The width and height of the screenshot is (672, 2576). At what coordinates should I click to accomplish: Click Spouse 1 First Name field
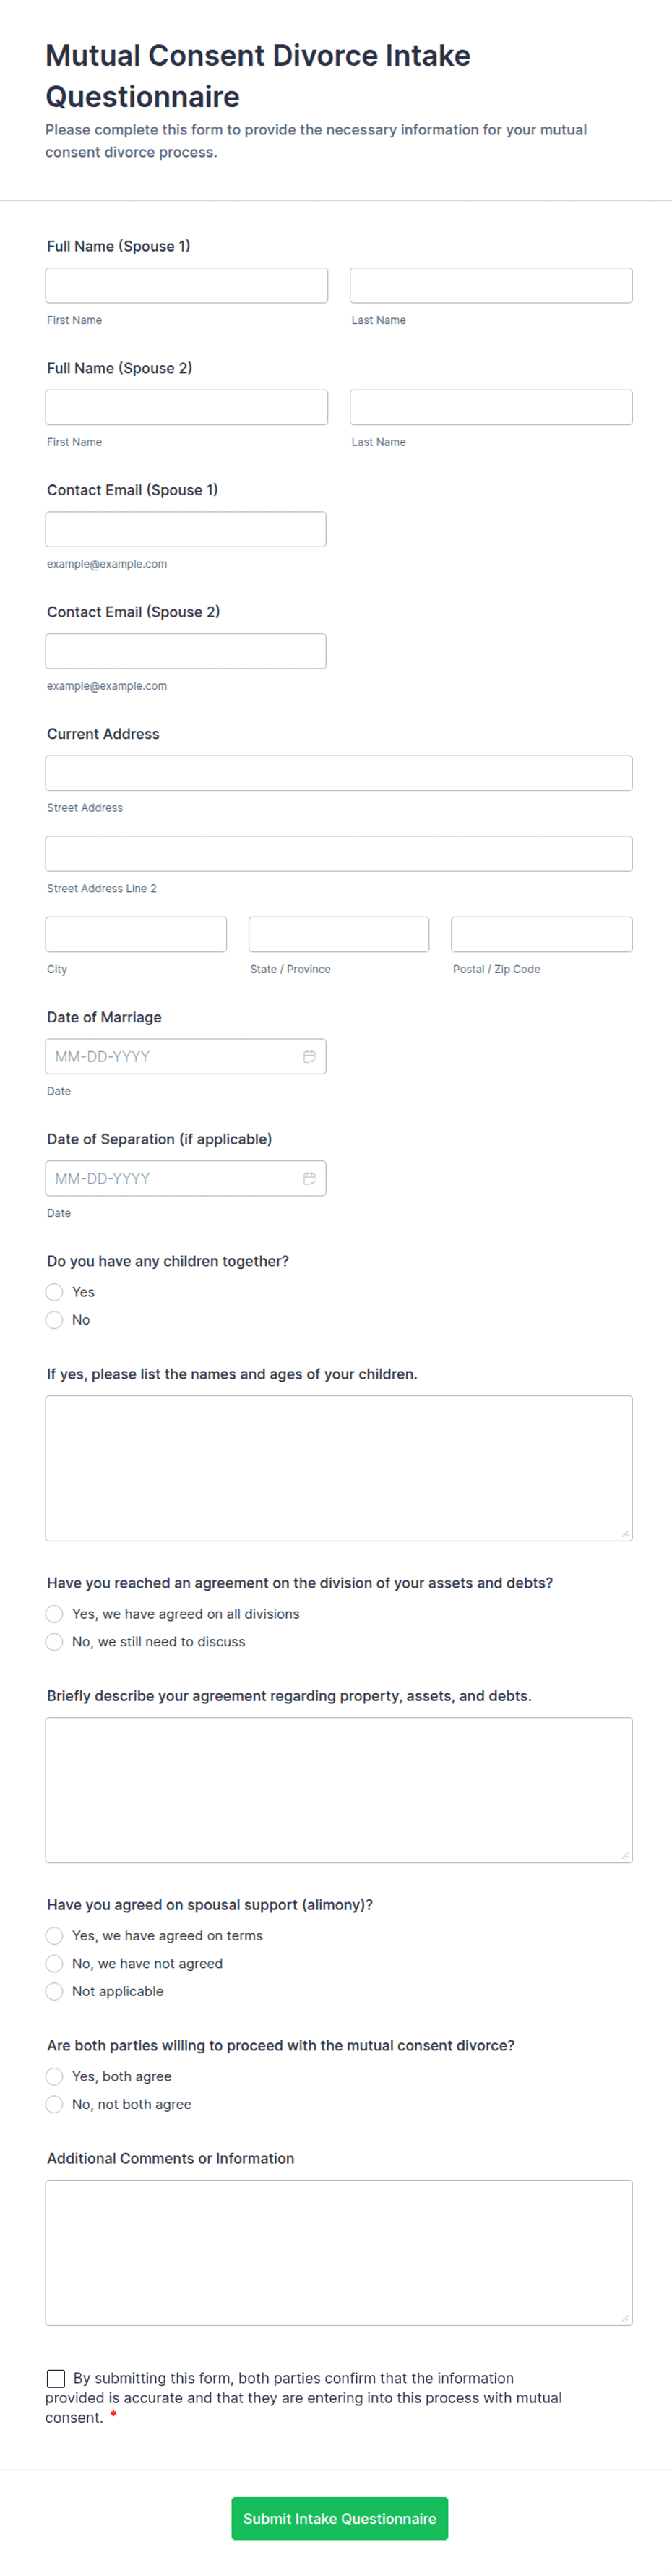tap(186, 285)
